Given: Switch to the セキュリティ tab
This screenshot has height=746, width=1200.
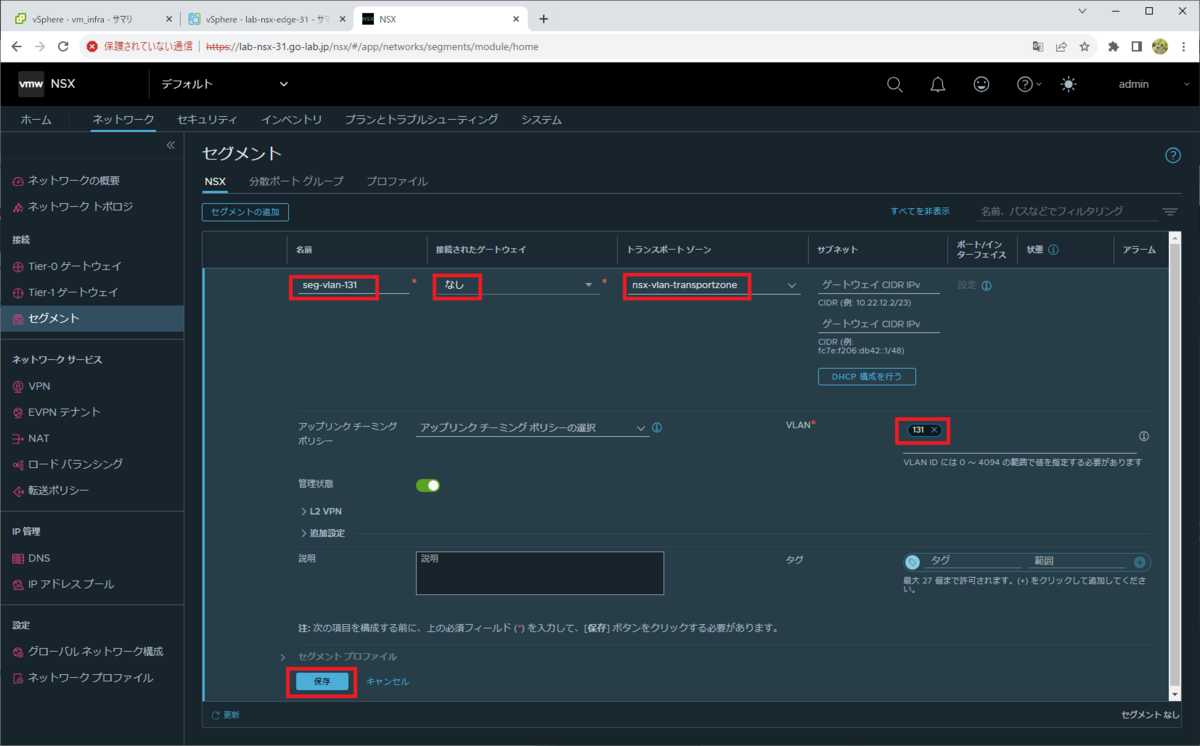Looking at the screenshot, I should tap(207, 120).
